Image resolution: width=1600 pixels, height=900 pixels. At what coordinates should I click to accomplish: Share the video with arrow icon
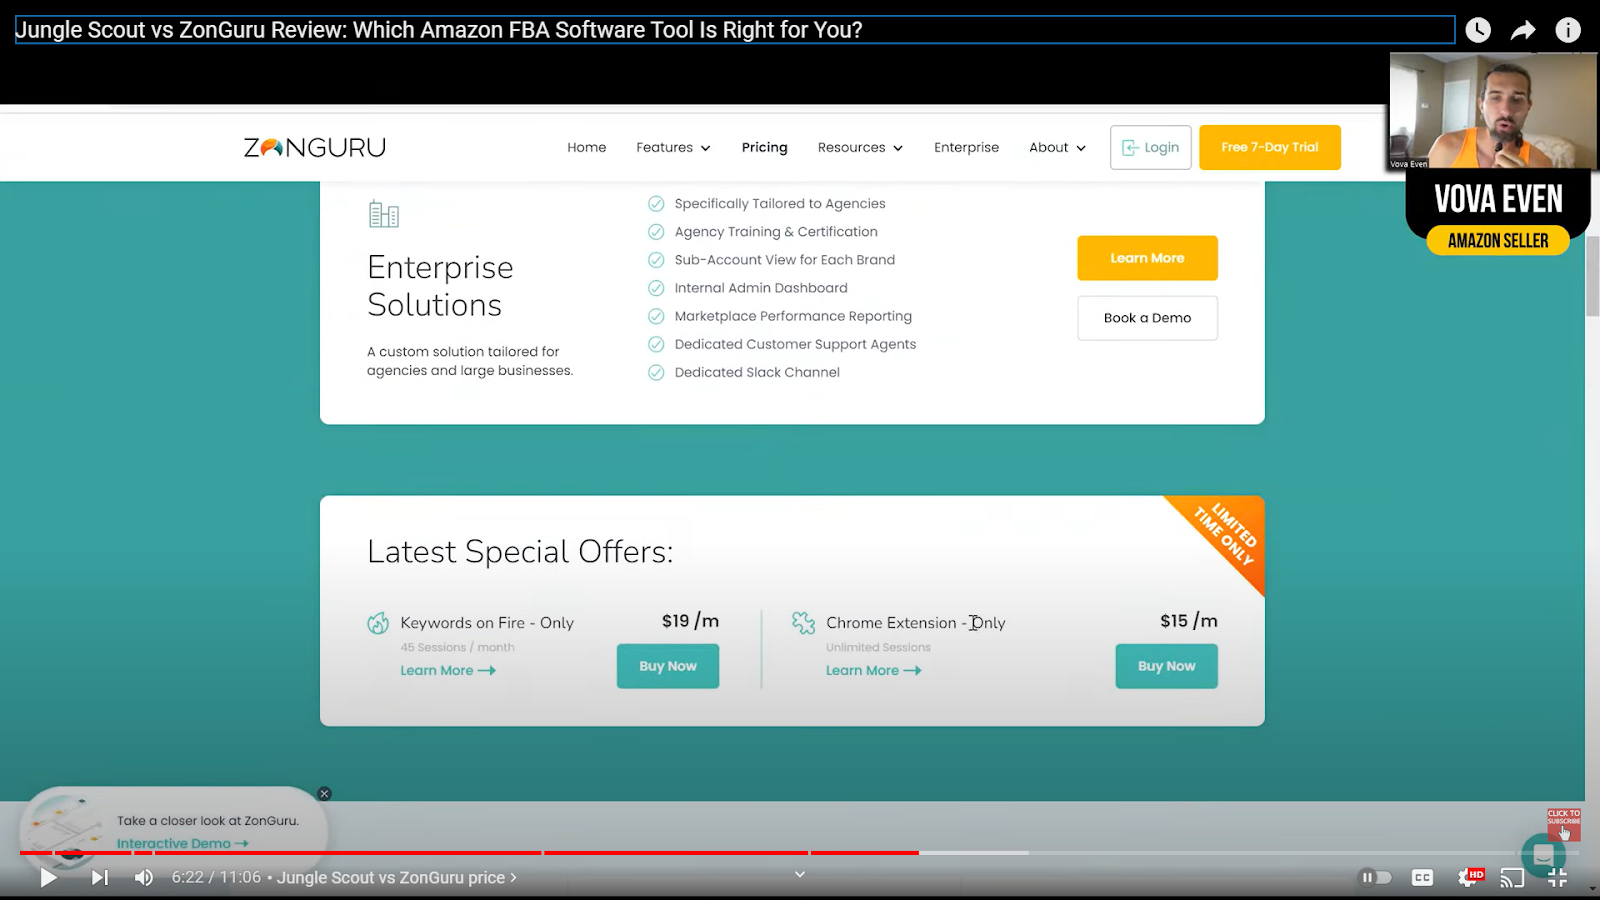point(1523,30)
